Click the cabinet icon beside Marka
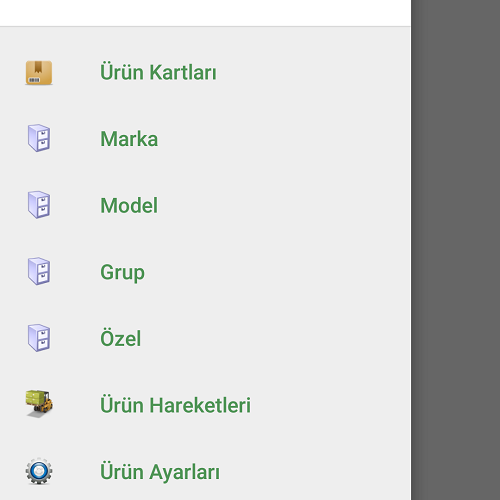Image resolution: width=500 pixels, height=500 pixels. [x=39, y=138]
